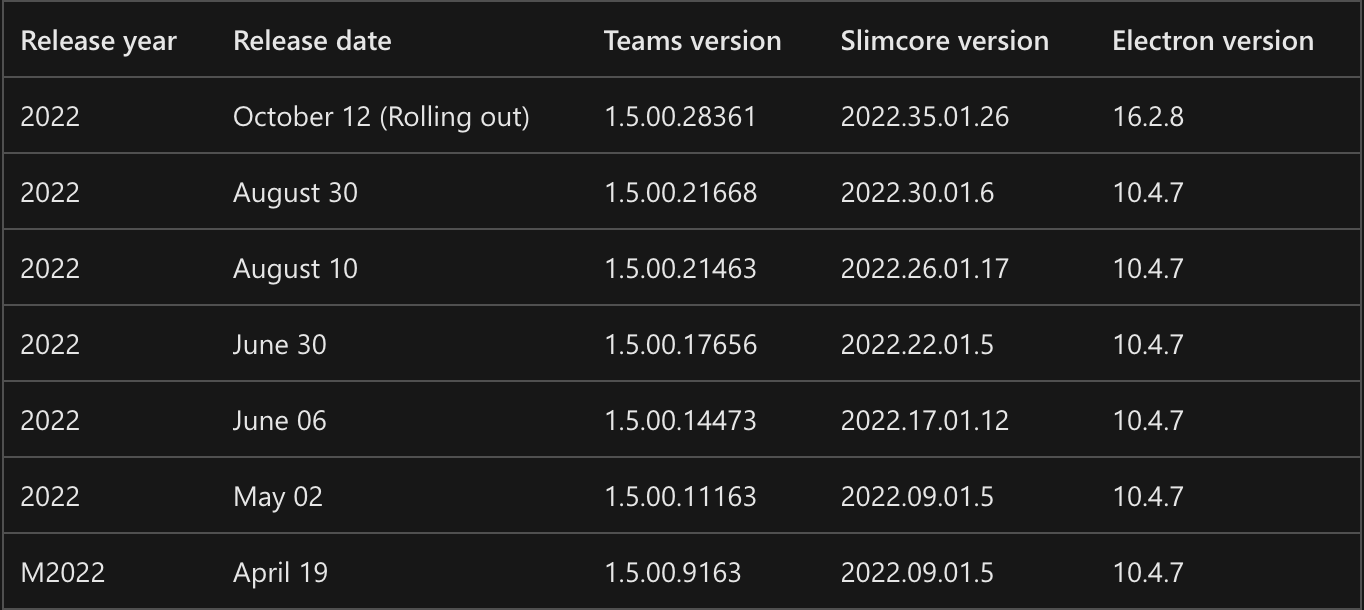
Task: Click Teams version 1.5.00.17656
Action: click(680, 345)
